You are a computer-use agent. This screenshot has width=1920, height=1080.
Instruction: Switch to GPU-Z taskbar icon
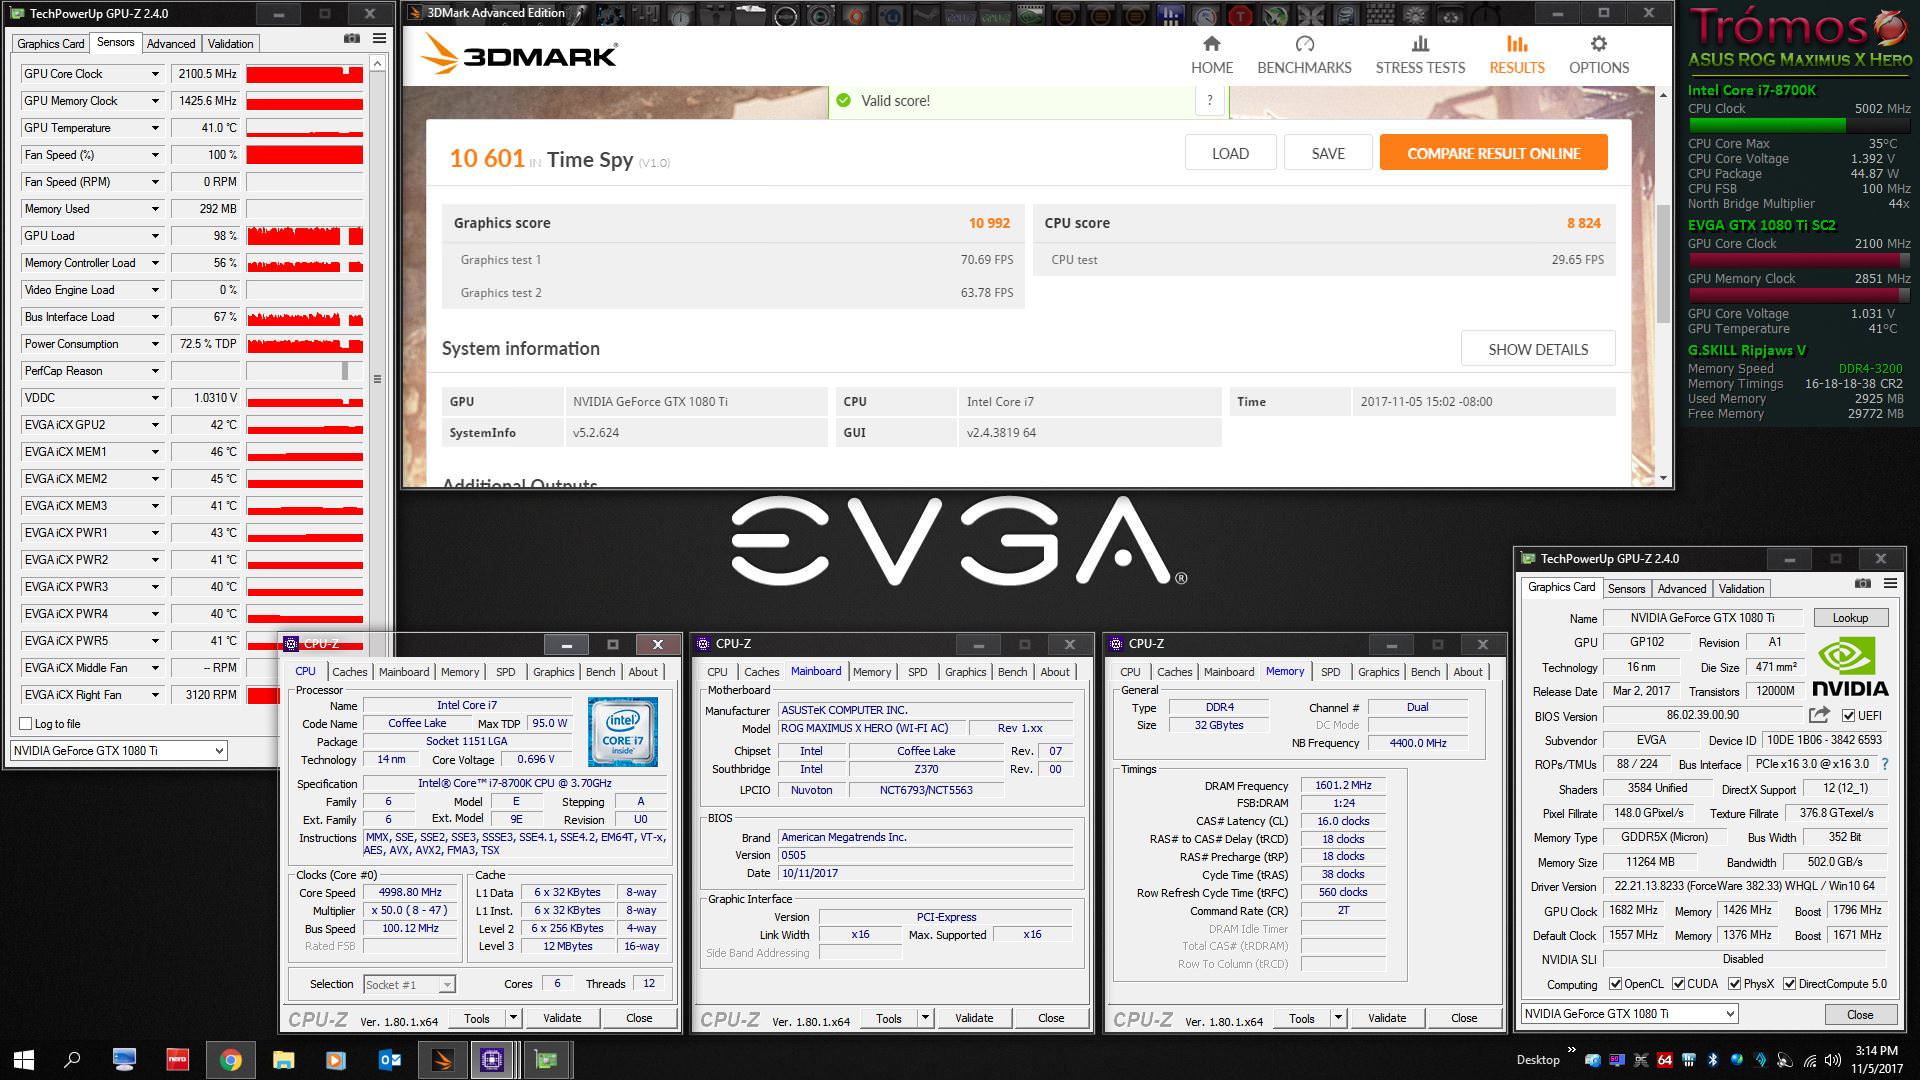546,1060
